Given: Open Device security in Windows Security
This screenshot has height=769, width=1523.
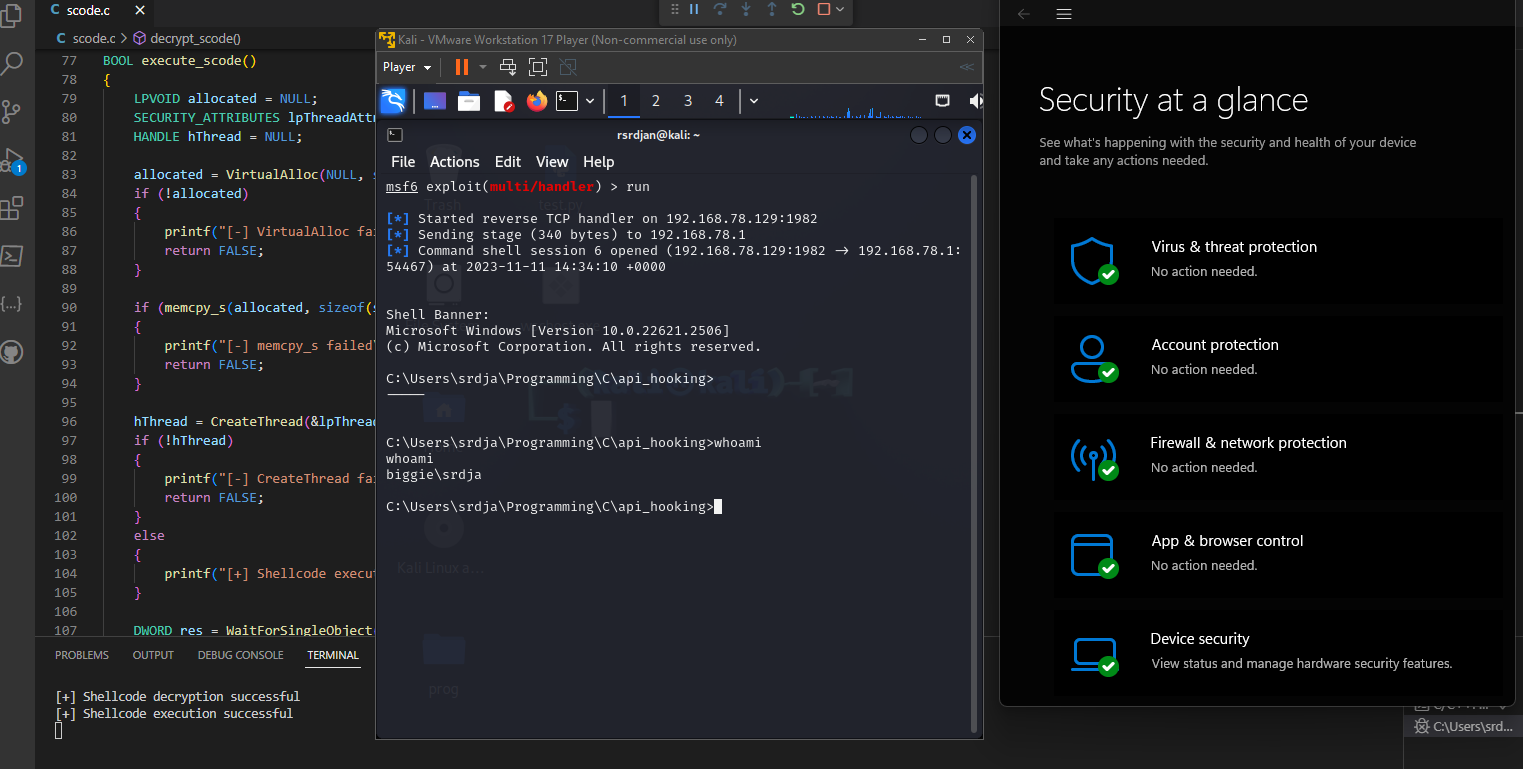Looking at the screenshot, I should tap(1277, 652).
